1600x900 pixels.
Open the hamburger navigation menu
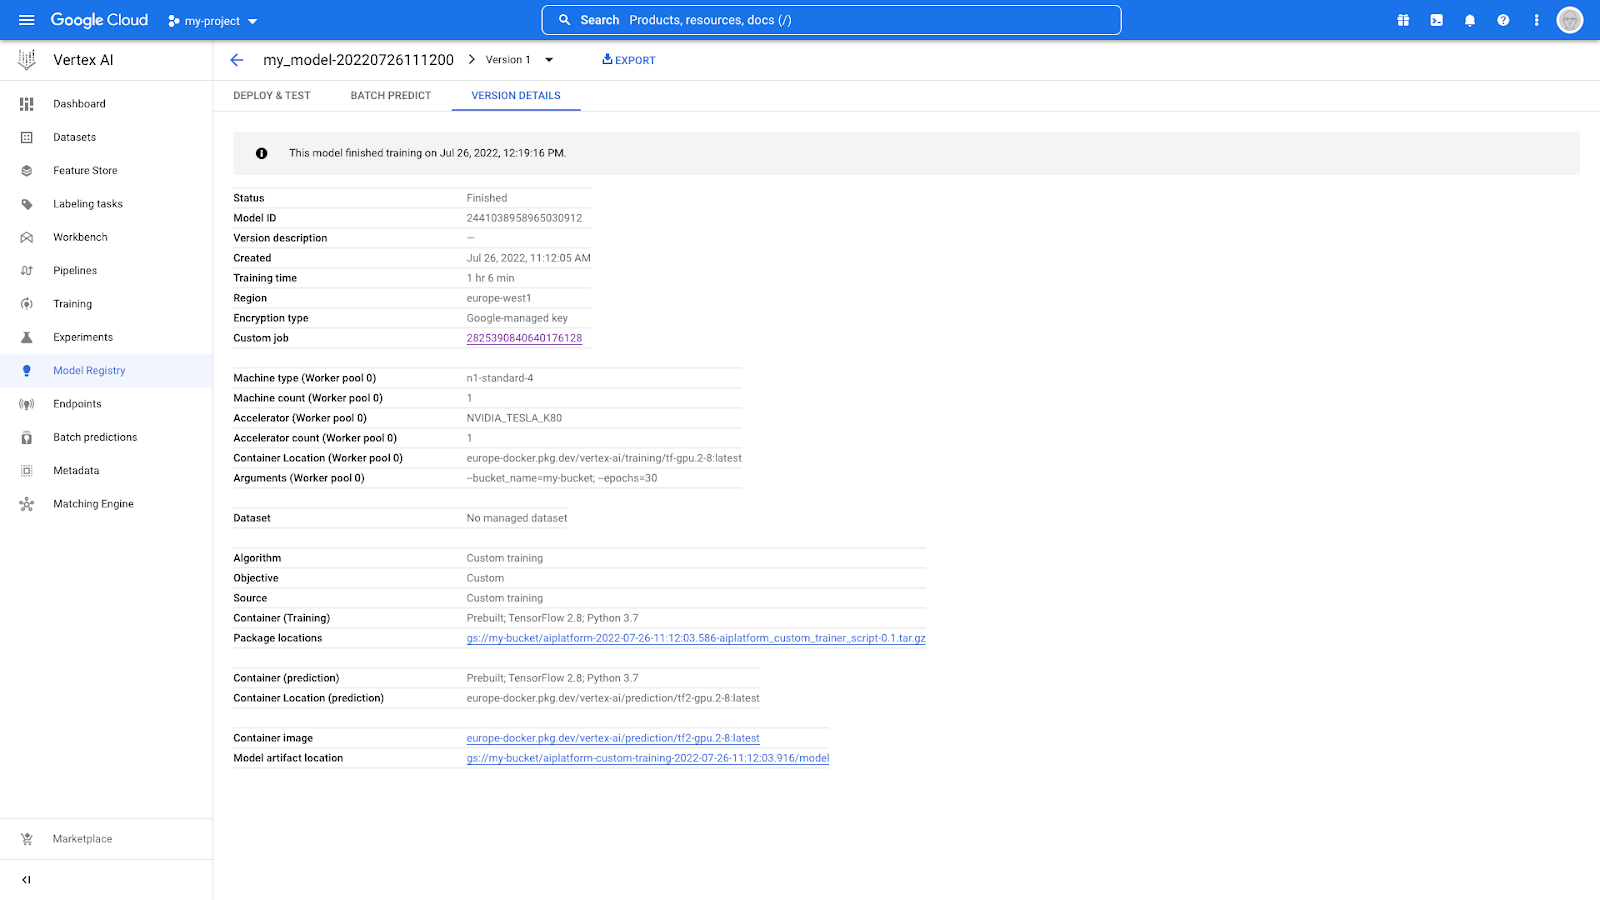click(27, 20)
